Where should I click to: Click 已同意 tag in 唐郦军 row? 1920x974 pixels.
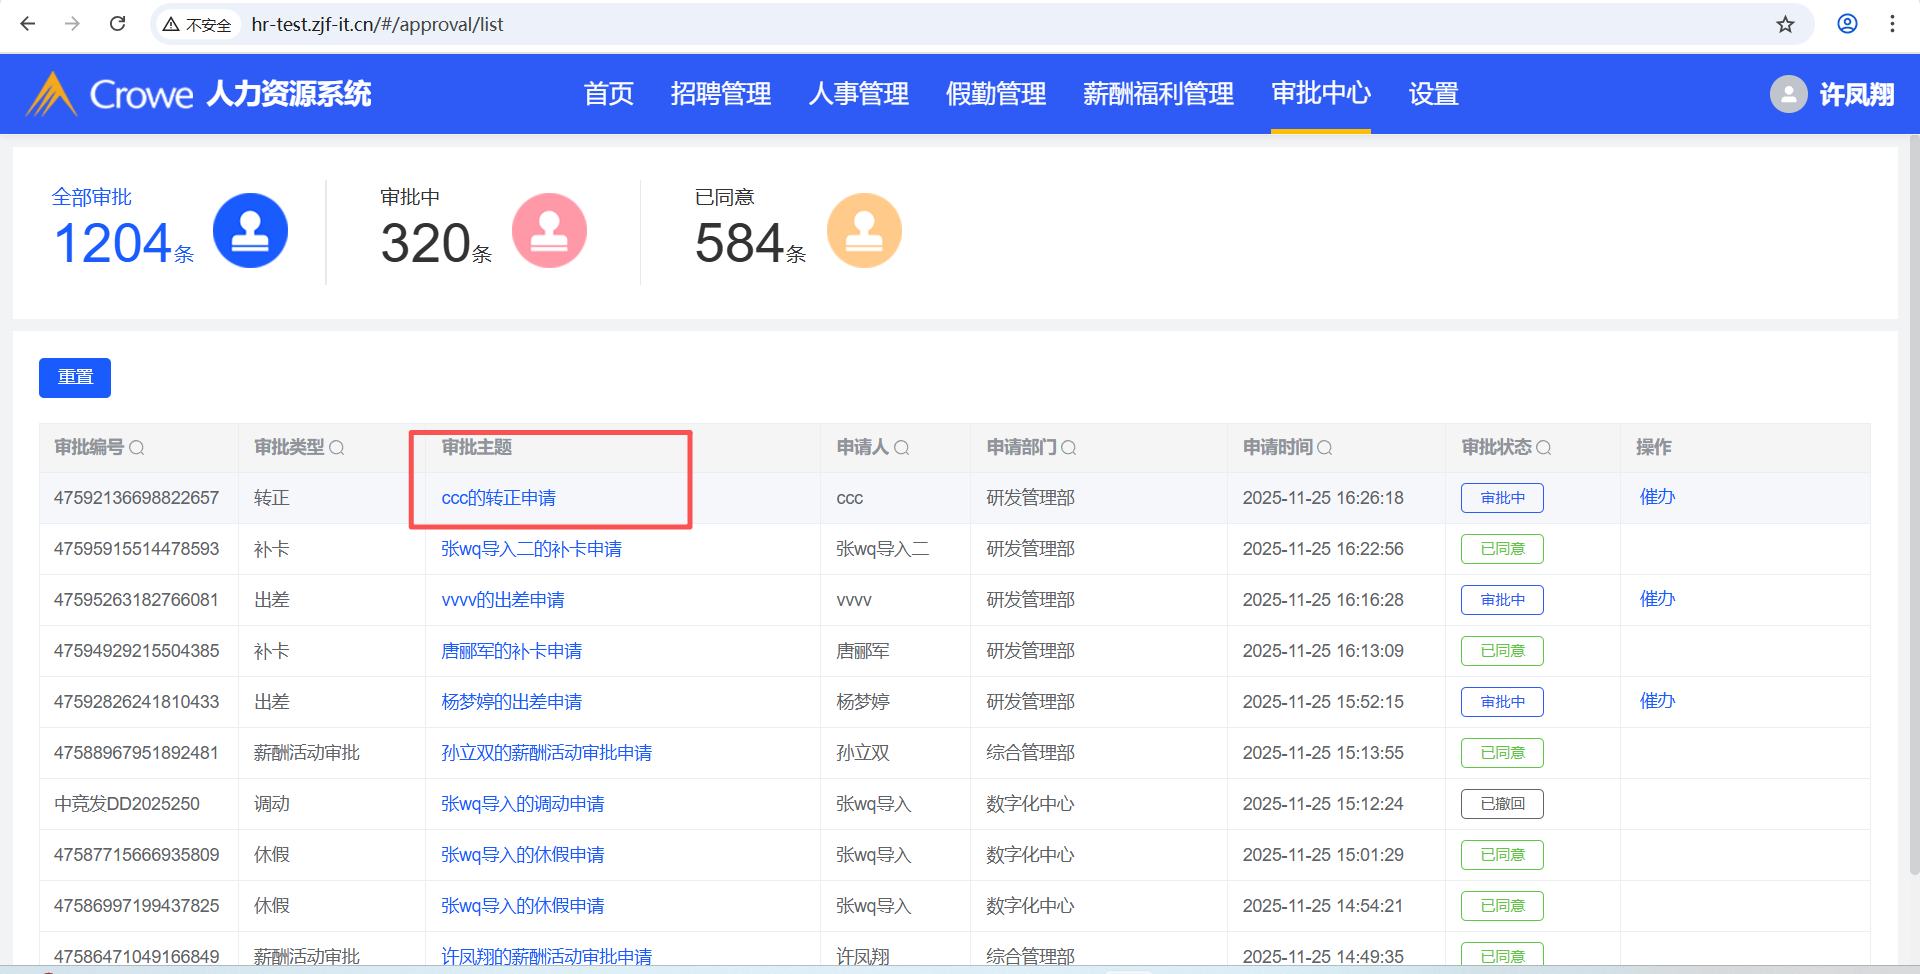click(1502, 651)
